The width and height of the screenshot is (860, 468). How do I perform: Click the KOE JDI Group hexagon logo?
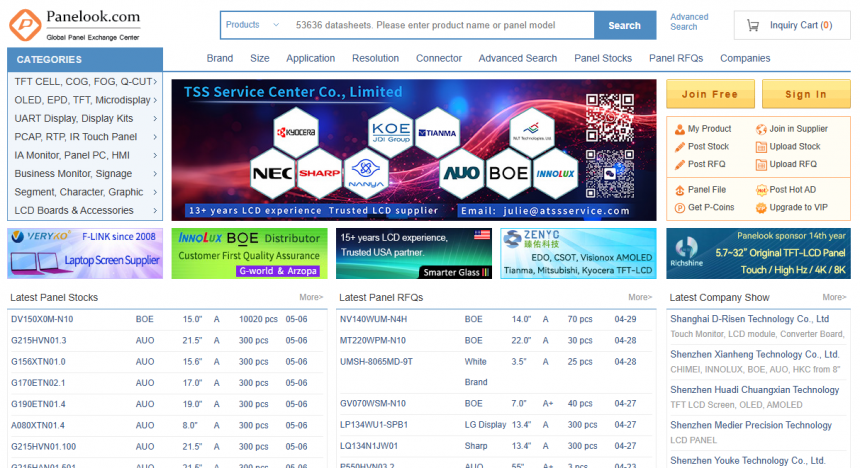pyautogui.click(x=391, y=132)
